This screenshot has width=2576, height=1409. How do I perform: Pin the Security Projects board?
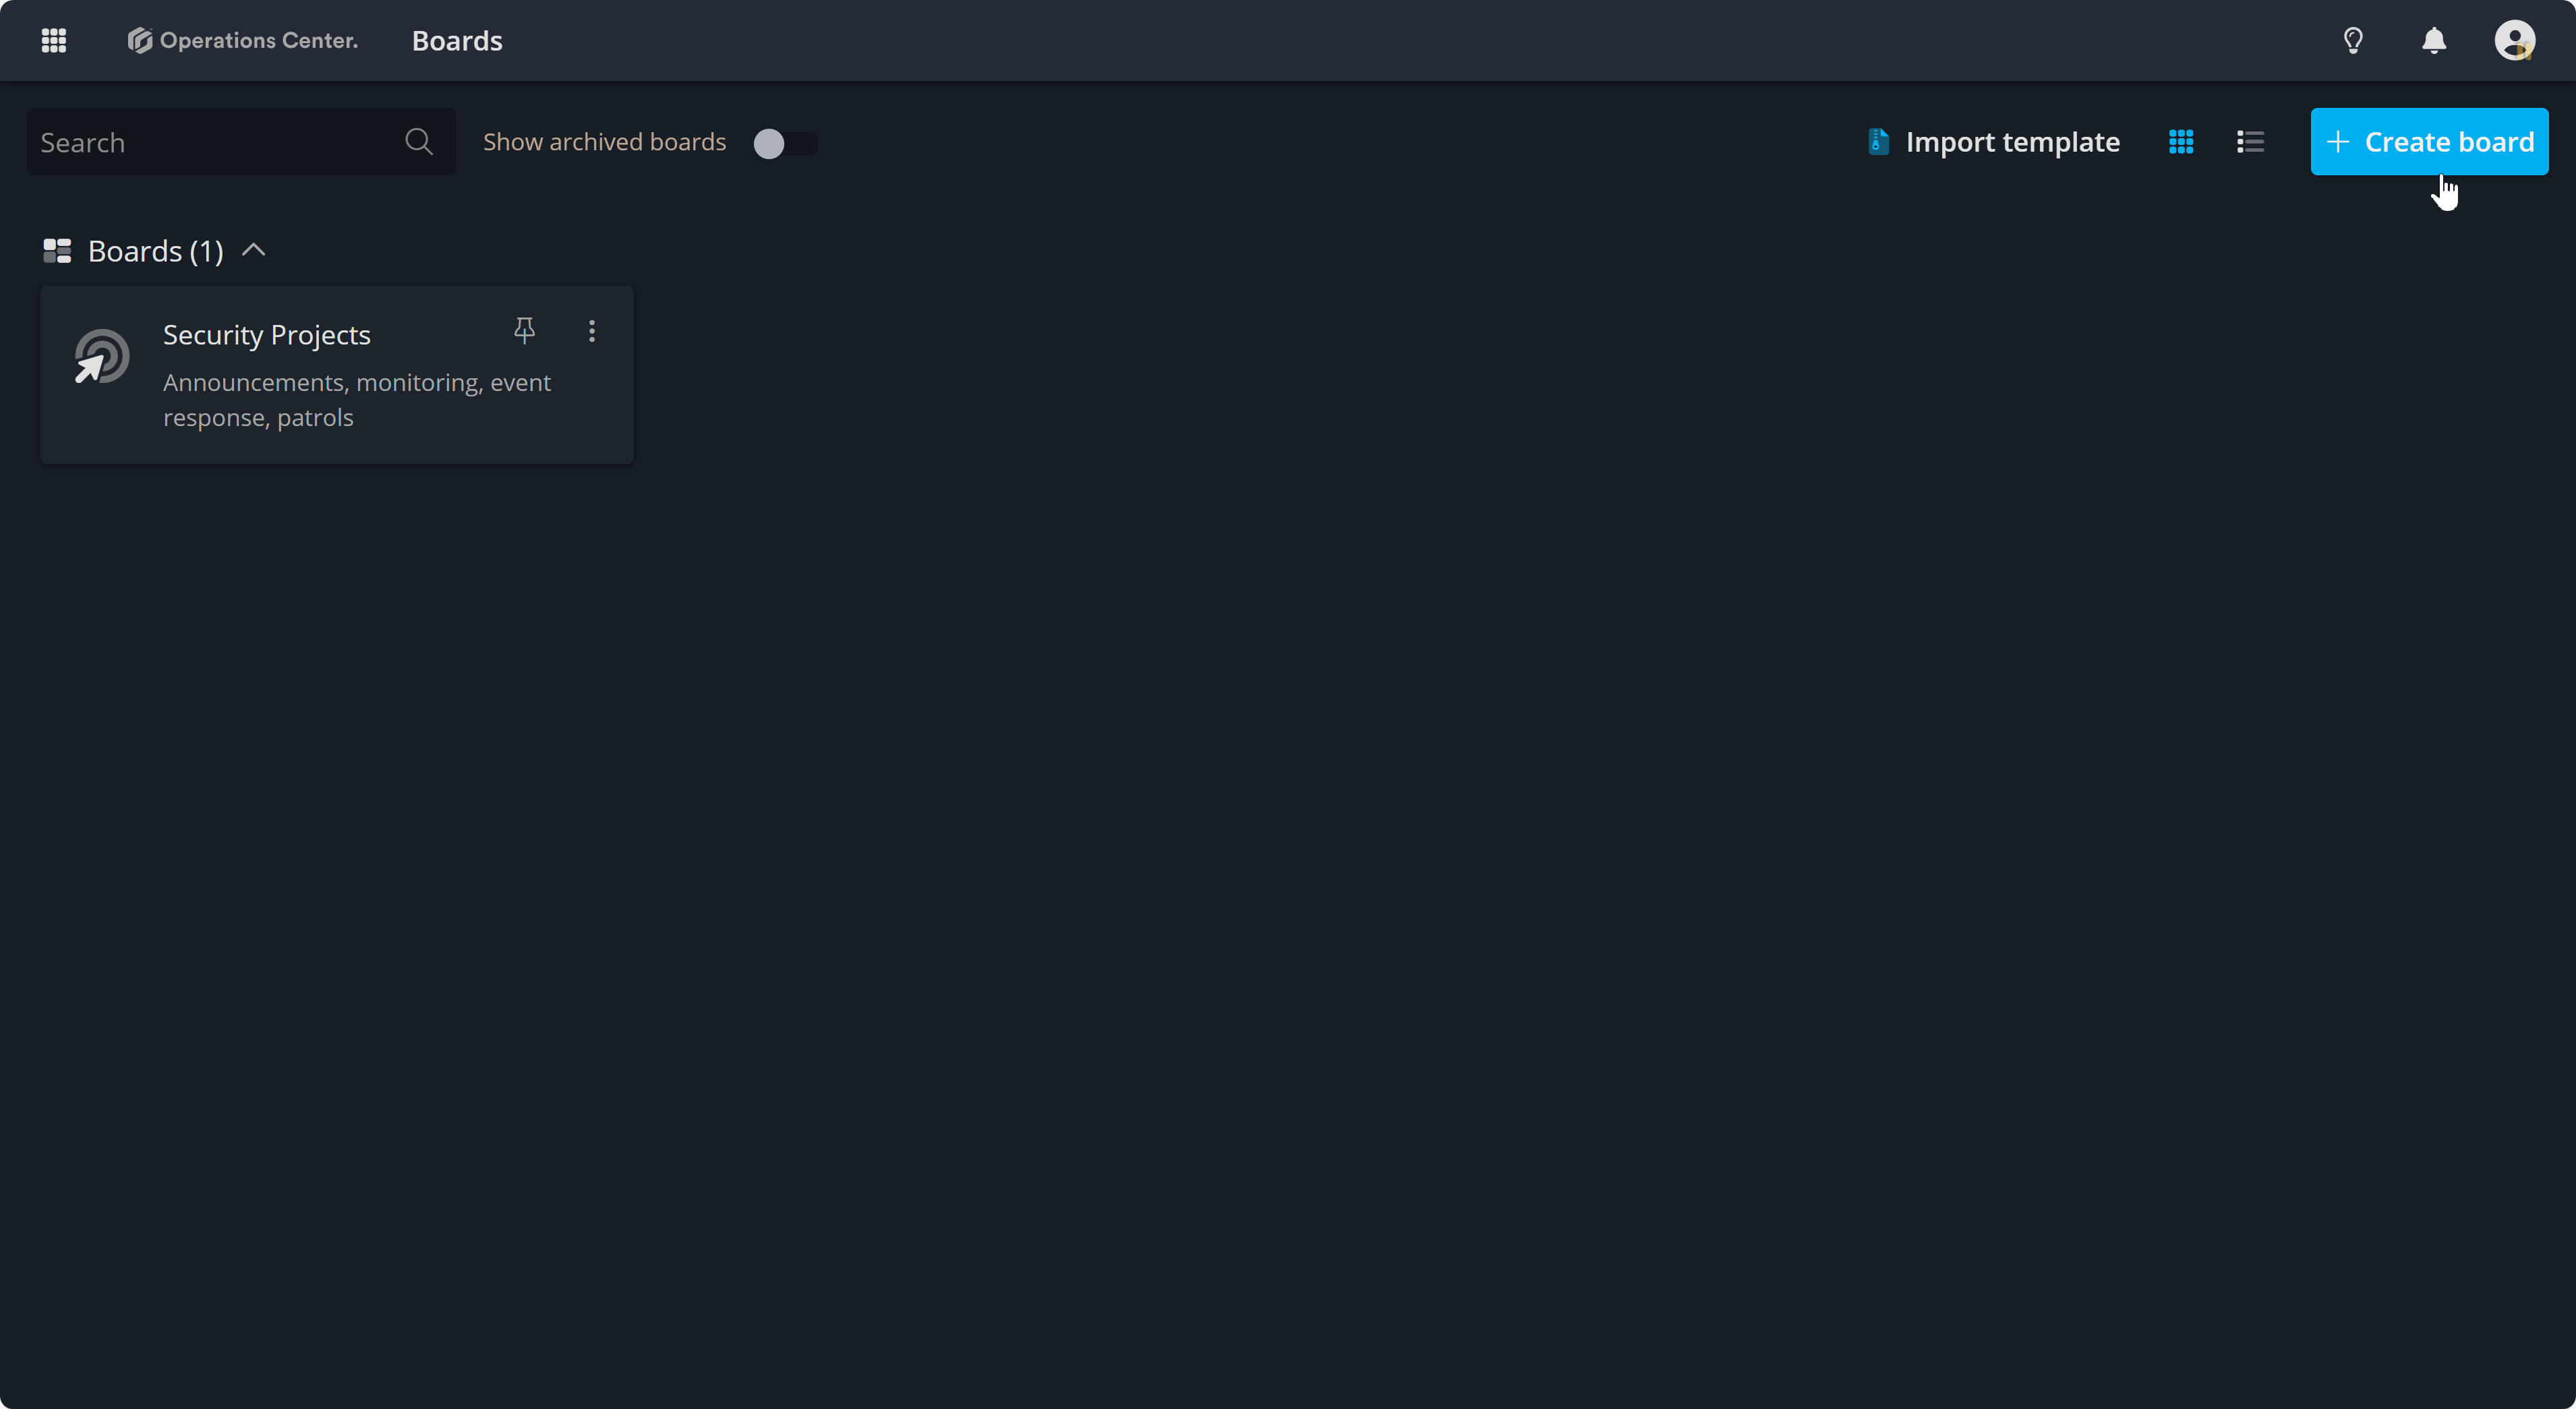524,331
